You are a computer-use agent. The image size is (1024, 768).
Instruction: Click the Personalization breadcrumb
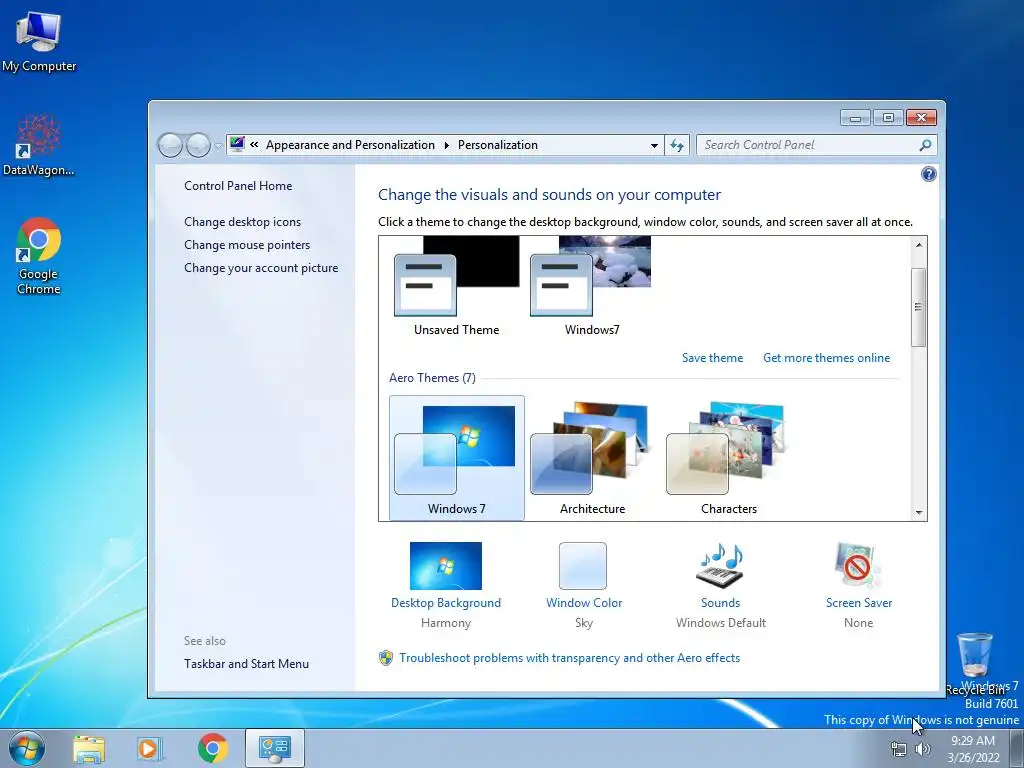tap(498, 145)
